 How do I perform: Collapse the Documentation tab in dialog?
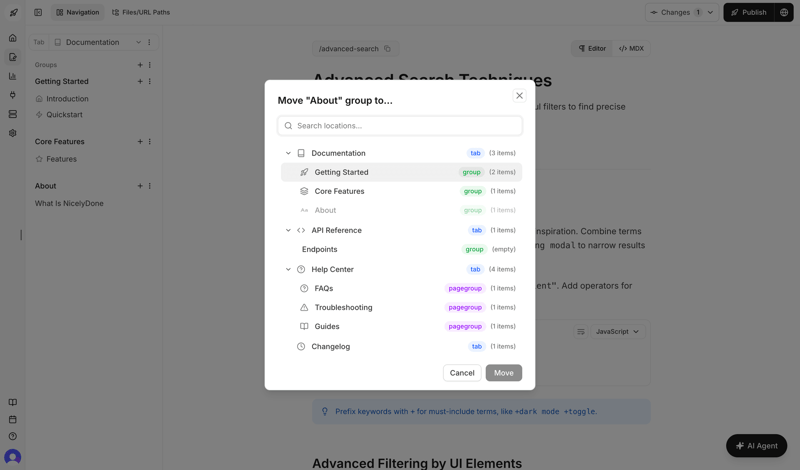coord(288,153)
